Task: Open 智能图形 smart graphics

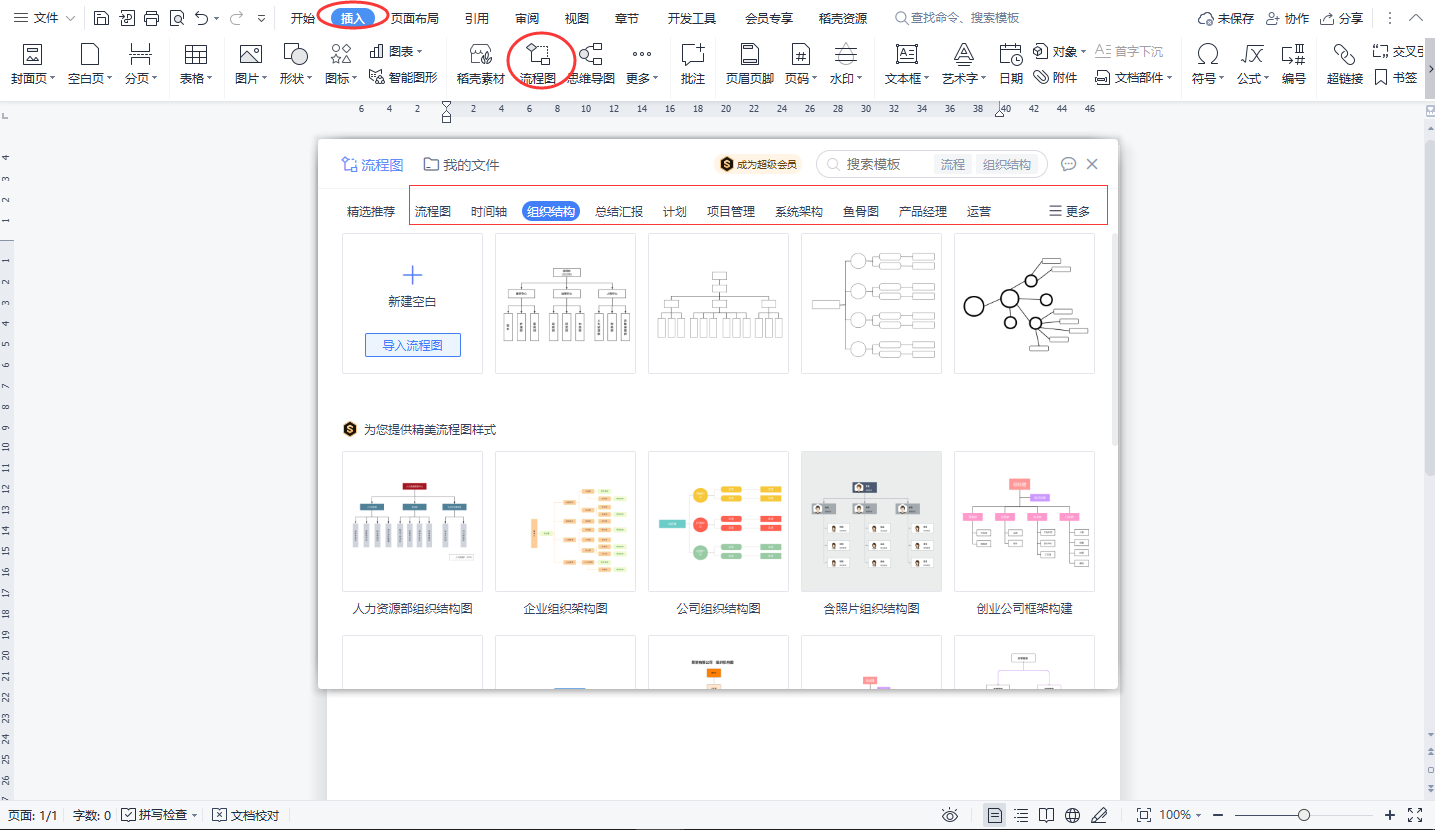Action: 403,77
